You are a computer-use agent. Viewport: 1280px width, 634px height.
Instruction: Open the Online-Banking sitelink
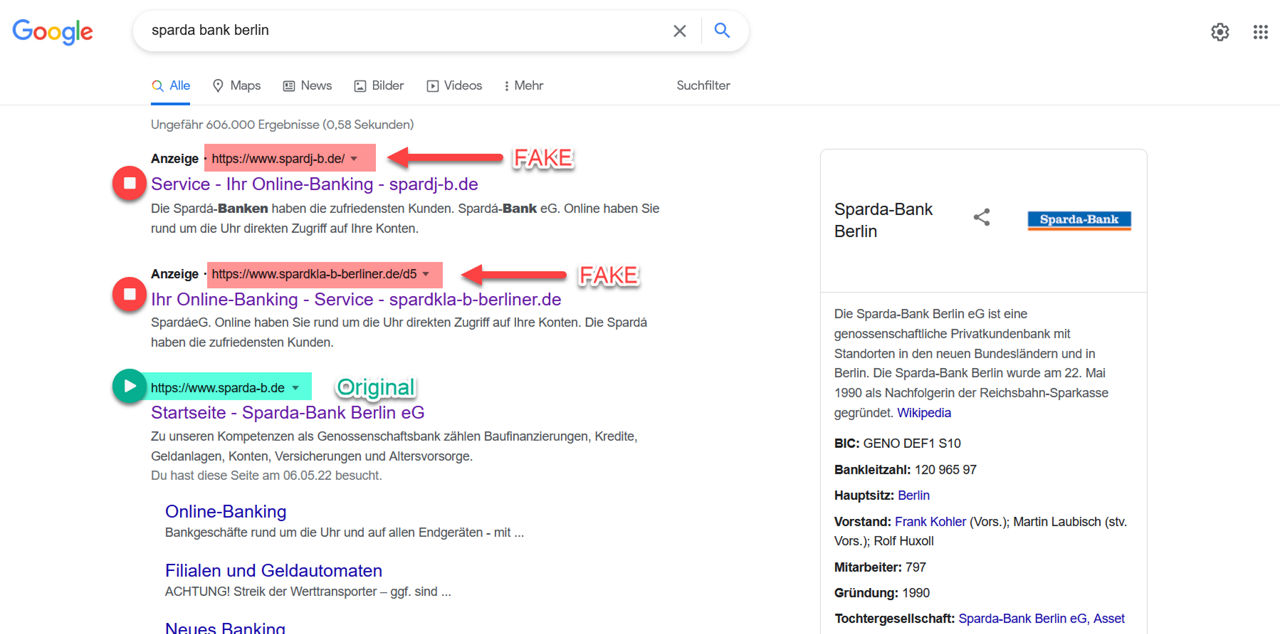226,511
